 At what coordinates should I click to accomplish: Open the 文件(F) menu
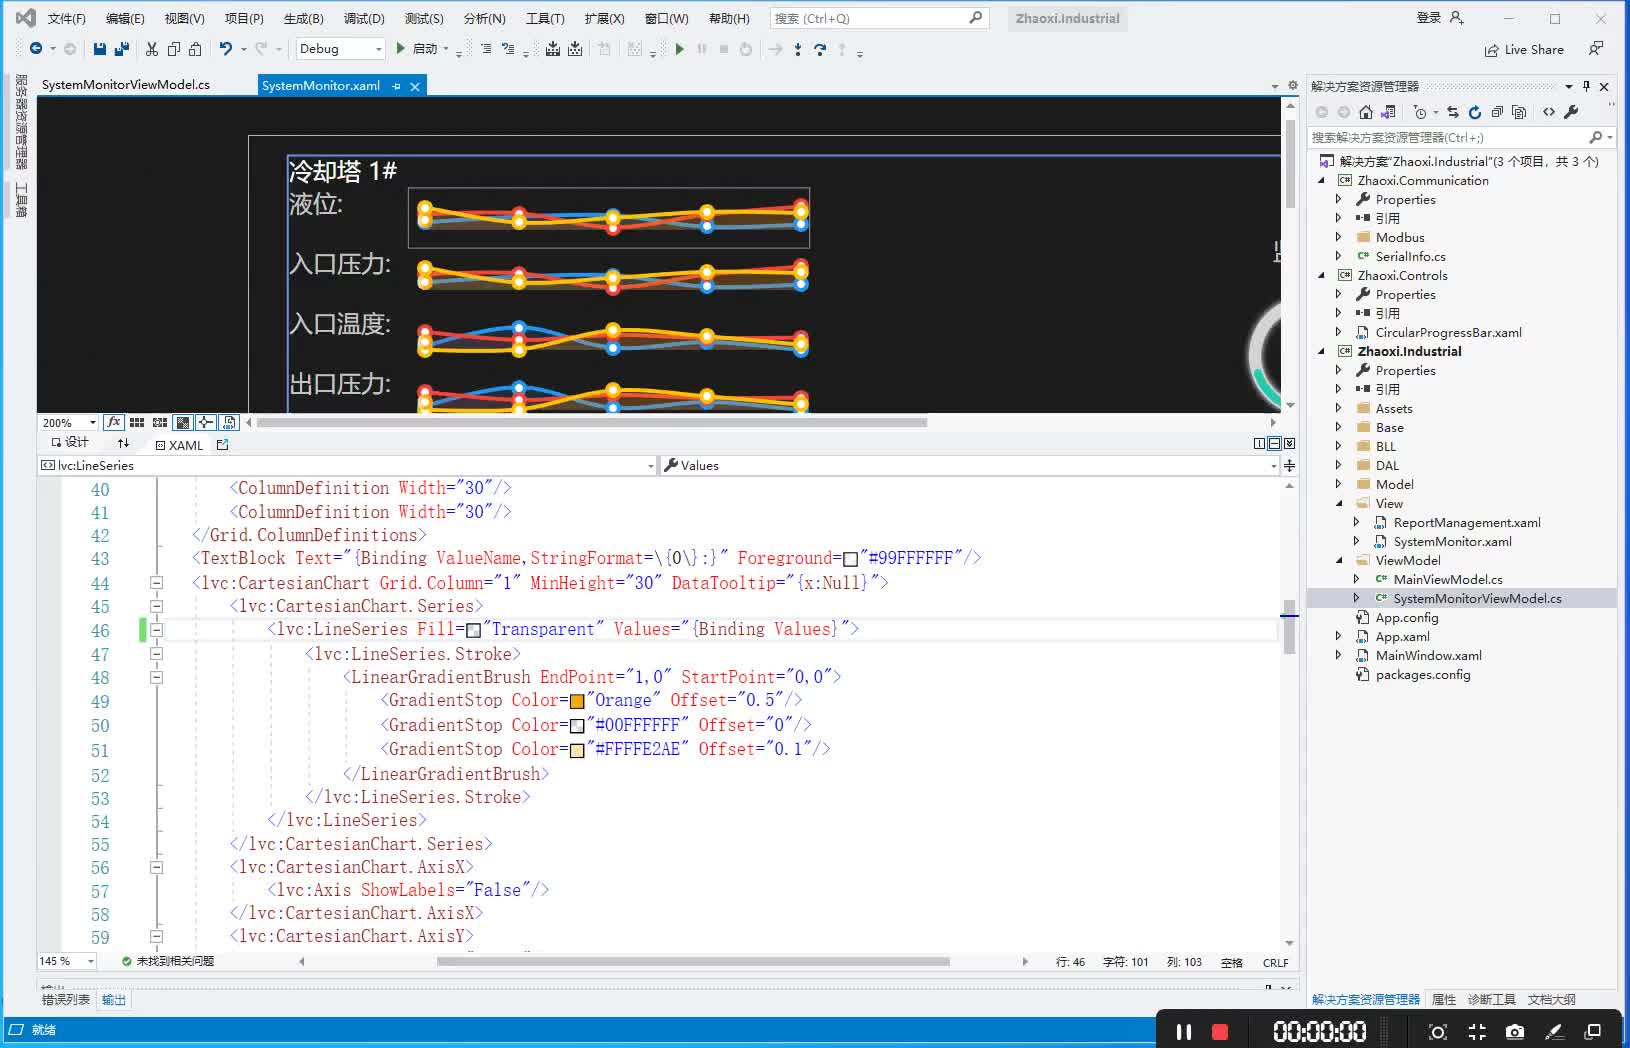click(67, 18)
